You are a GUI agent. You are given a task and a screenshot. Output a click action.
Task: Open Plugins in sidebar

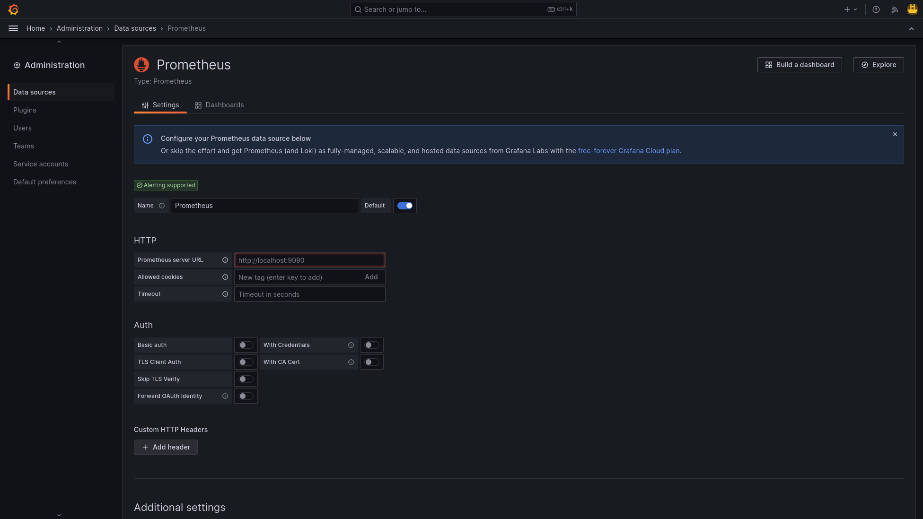pyautogui.click(x=25, y=110)
